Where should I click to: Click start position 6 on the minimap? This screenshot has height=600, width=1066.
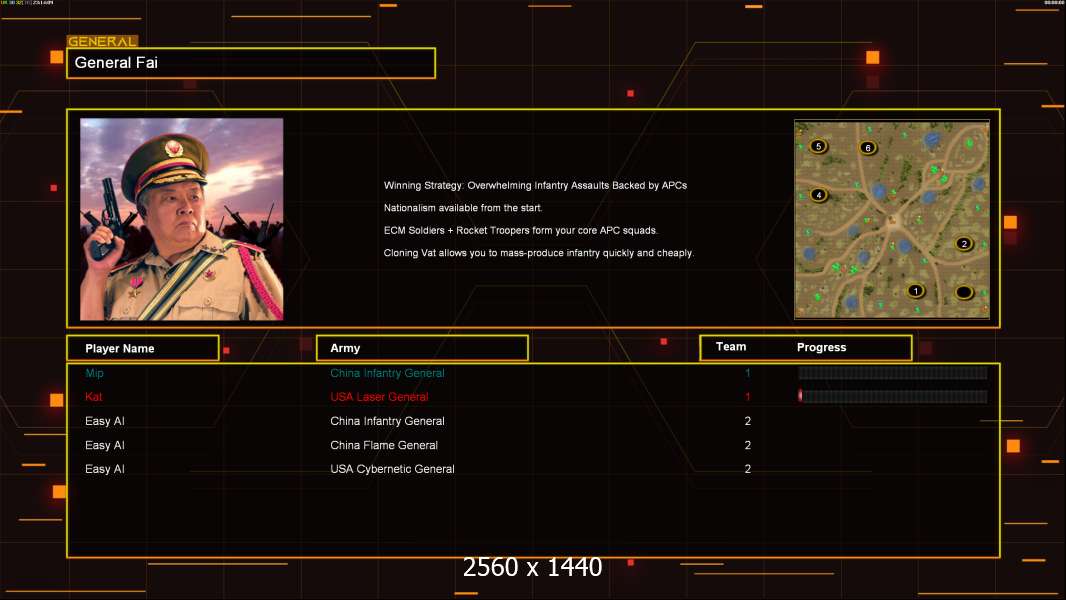867,147
